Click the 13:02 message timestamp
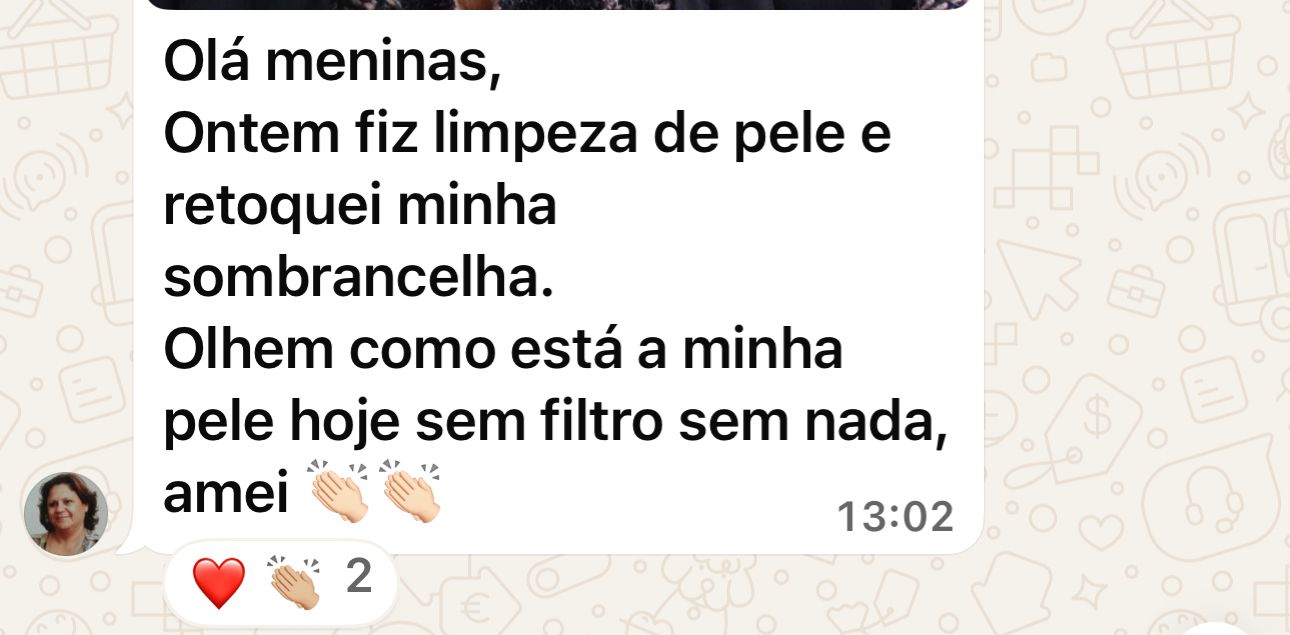This screenshot has height=635, width=1290. pos(895,517)
